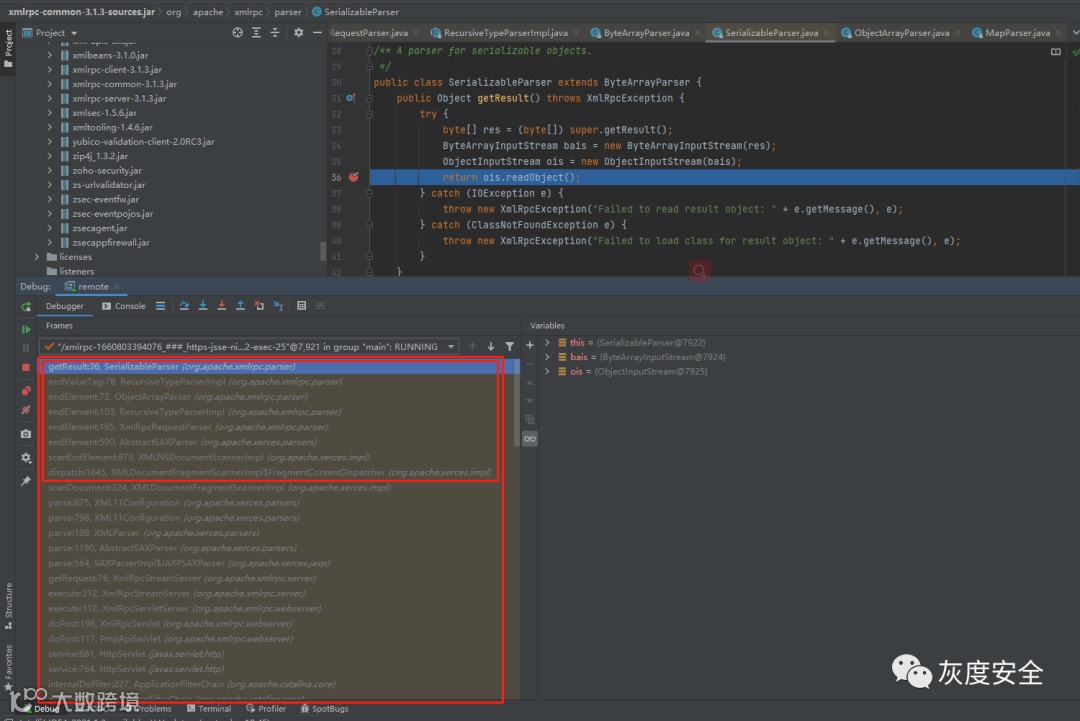Collapse all in Project panel
1080x721 pixels.
(x=274, y=32)
